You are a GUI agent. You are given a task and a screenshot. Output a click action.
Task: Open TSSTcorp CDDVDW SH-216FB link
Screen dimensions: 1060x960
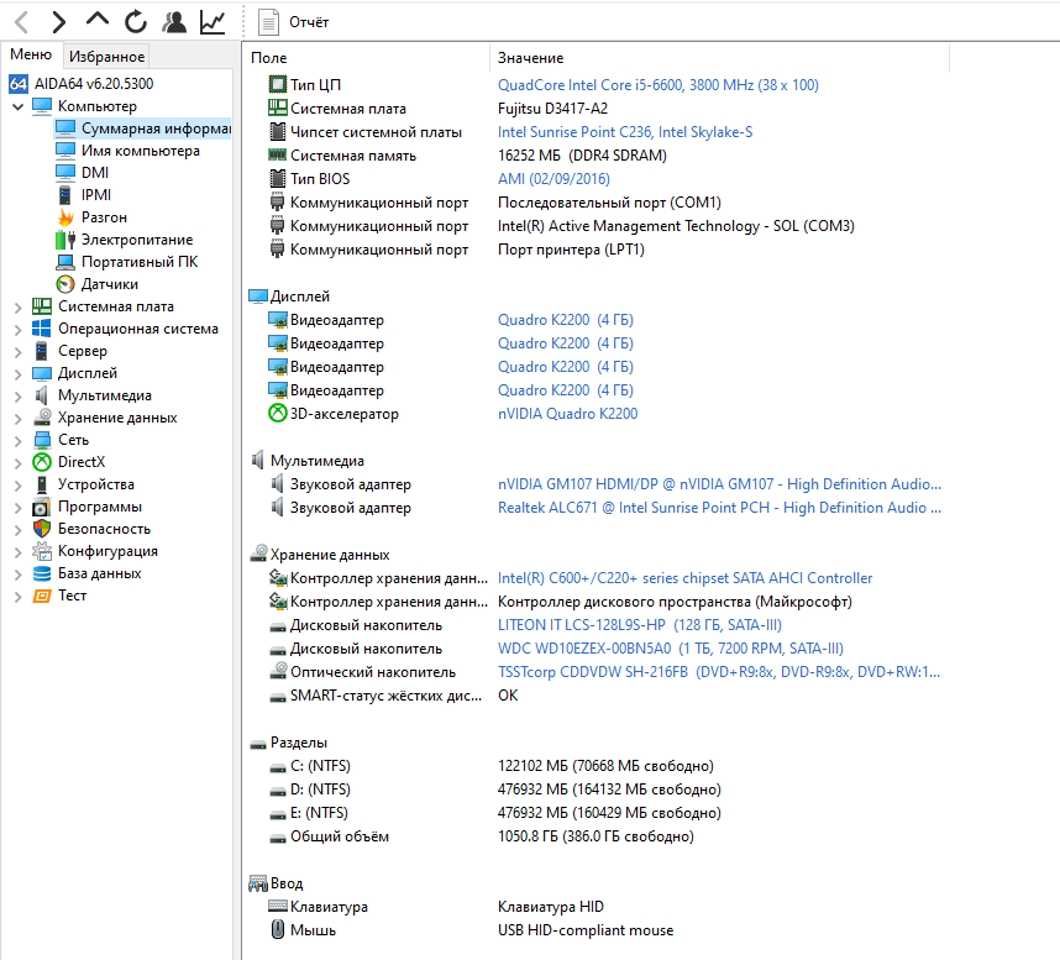pos(719,672)
